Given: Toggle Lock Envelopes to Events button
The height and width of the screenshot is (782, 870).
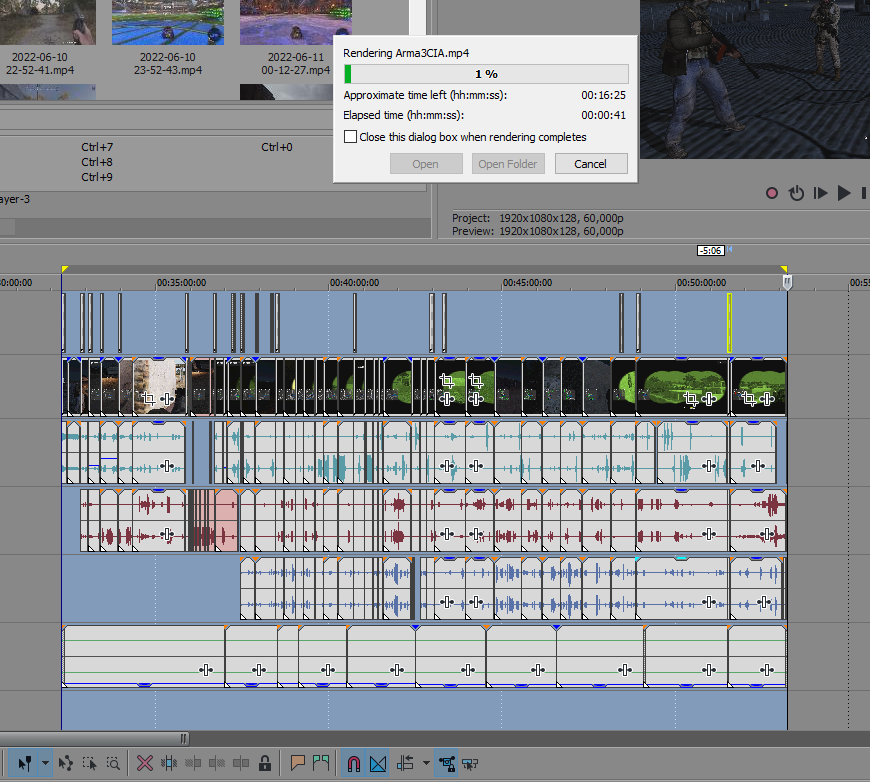Looking at the screenshot, I should [x=447, y=764].
